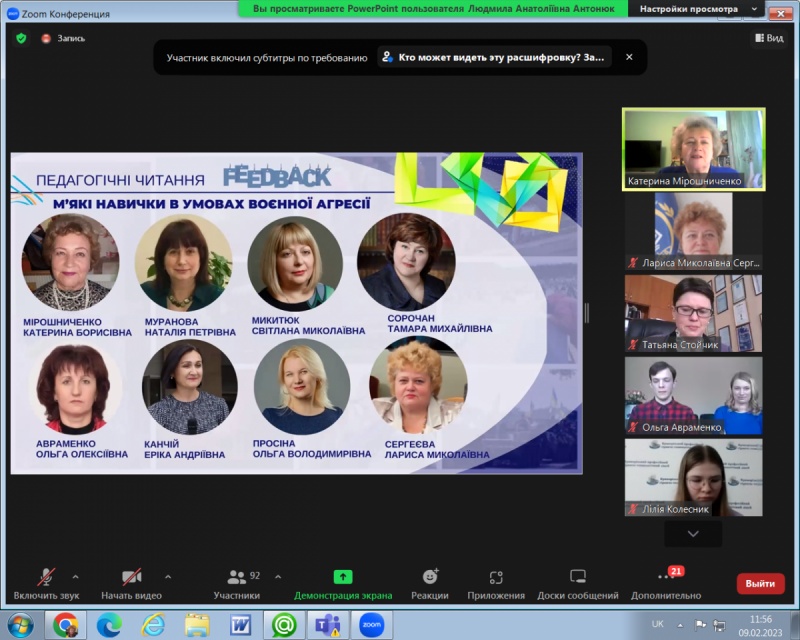This screenshot has width=800, height=640.
Task: Open the Приложения apps icon
Action: [496, 577]
